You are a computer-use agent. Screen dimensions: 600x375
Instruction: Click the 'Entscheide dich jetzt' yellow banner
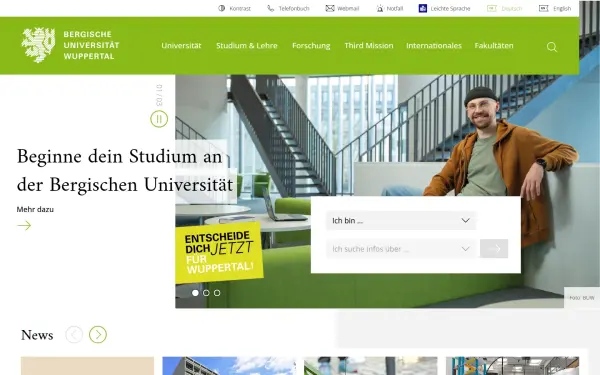pos(219,253)
